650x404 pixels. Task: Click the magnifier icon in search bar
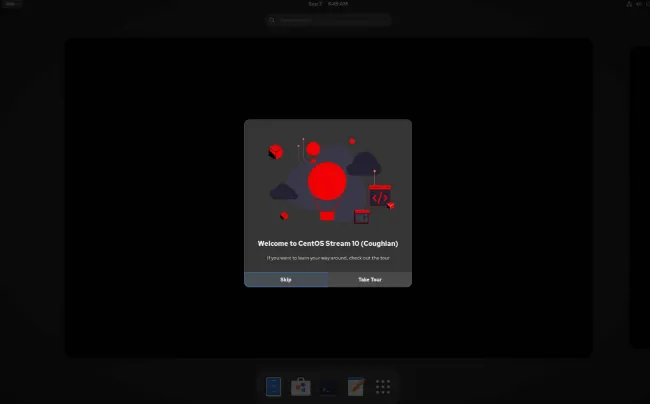click(x=275, y=20)
